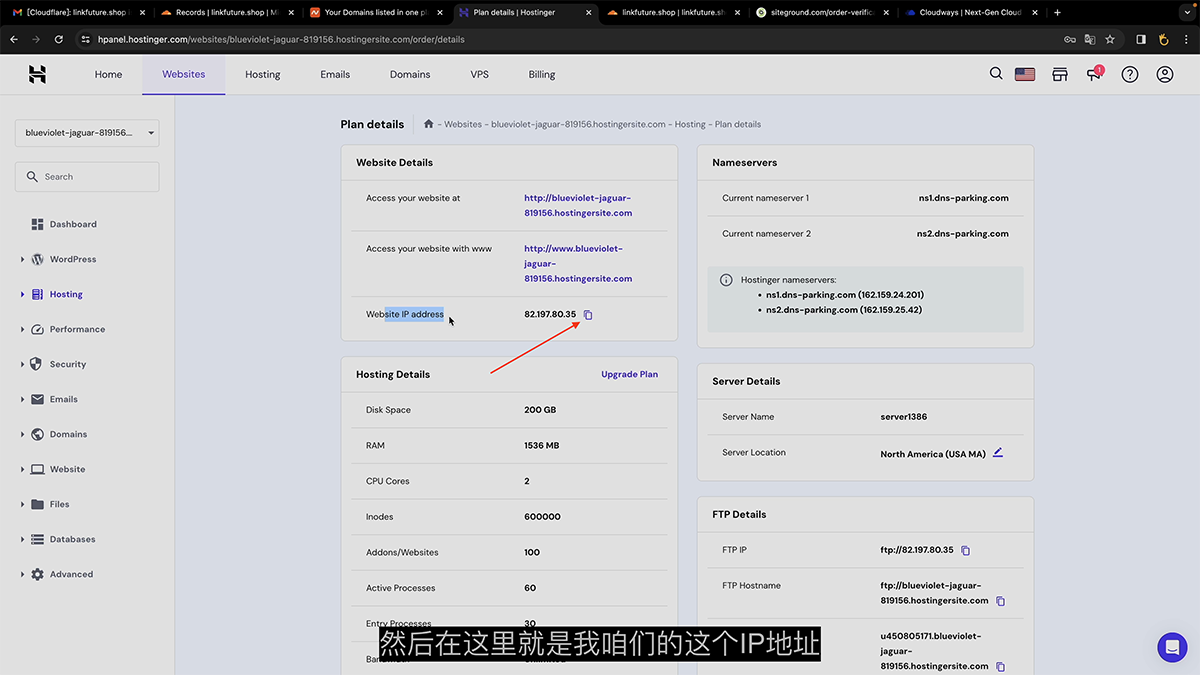The width and height of the screenshot is (1200, 675).
Task: Switch to siteground.com order tab
Action: pyautogui.click(x=822, y=13)
